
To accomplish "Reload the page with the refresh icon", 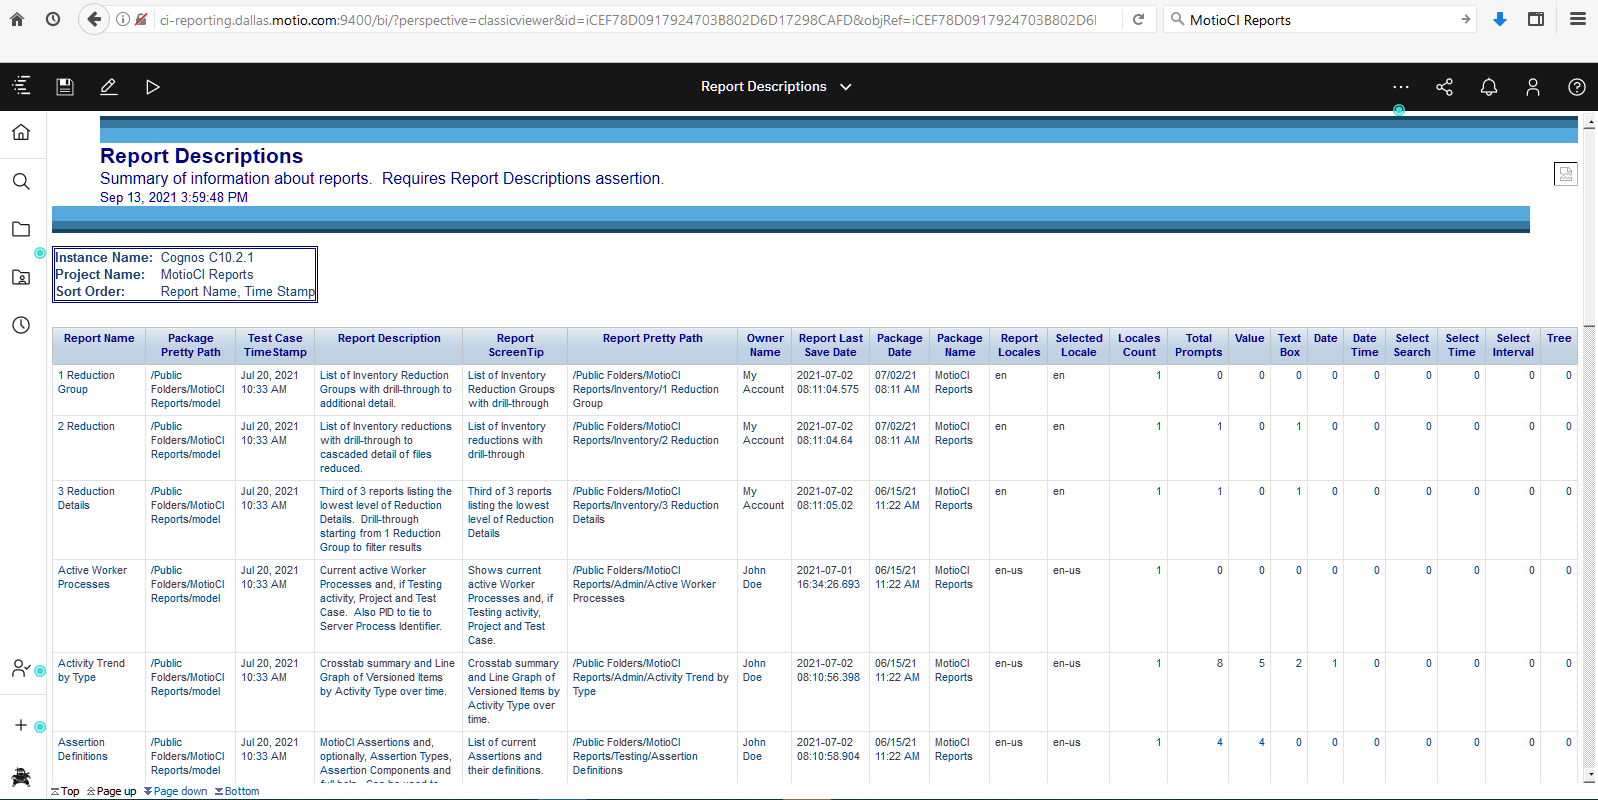I will point(1138,19).
